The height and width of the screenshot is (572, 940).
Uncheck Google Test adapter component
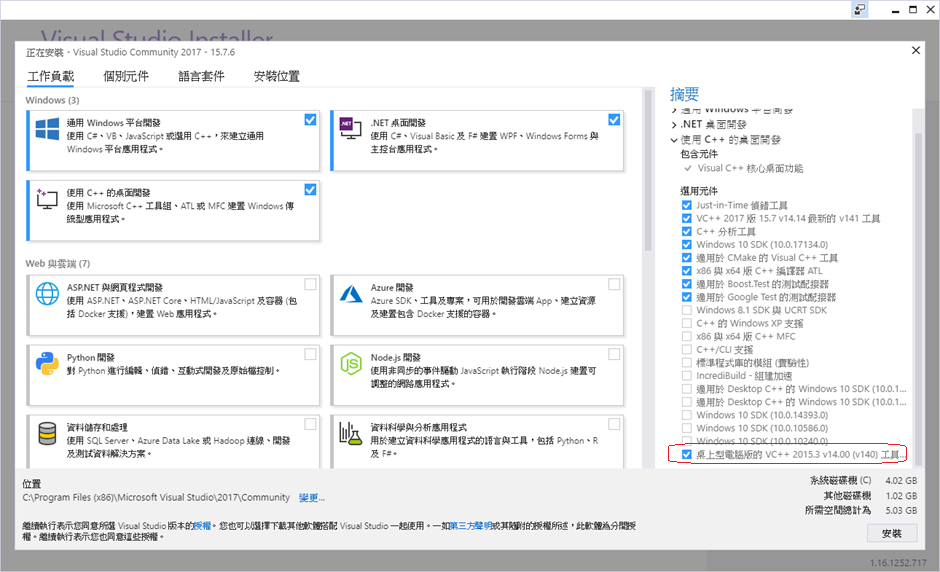[x=686, y=297]
